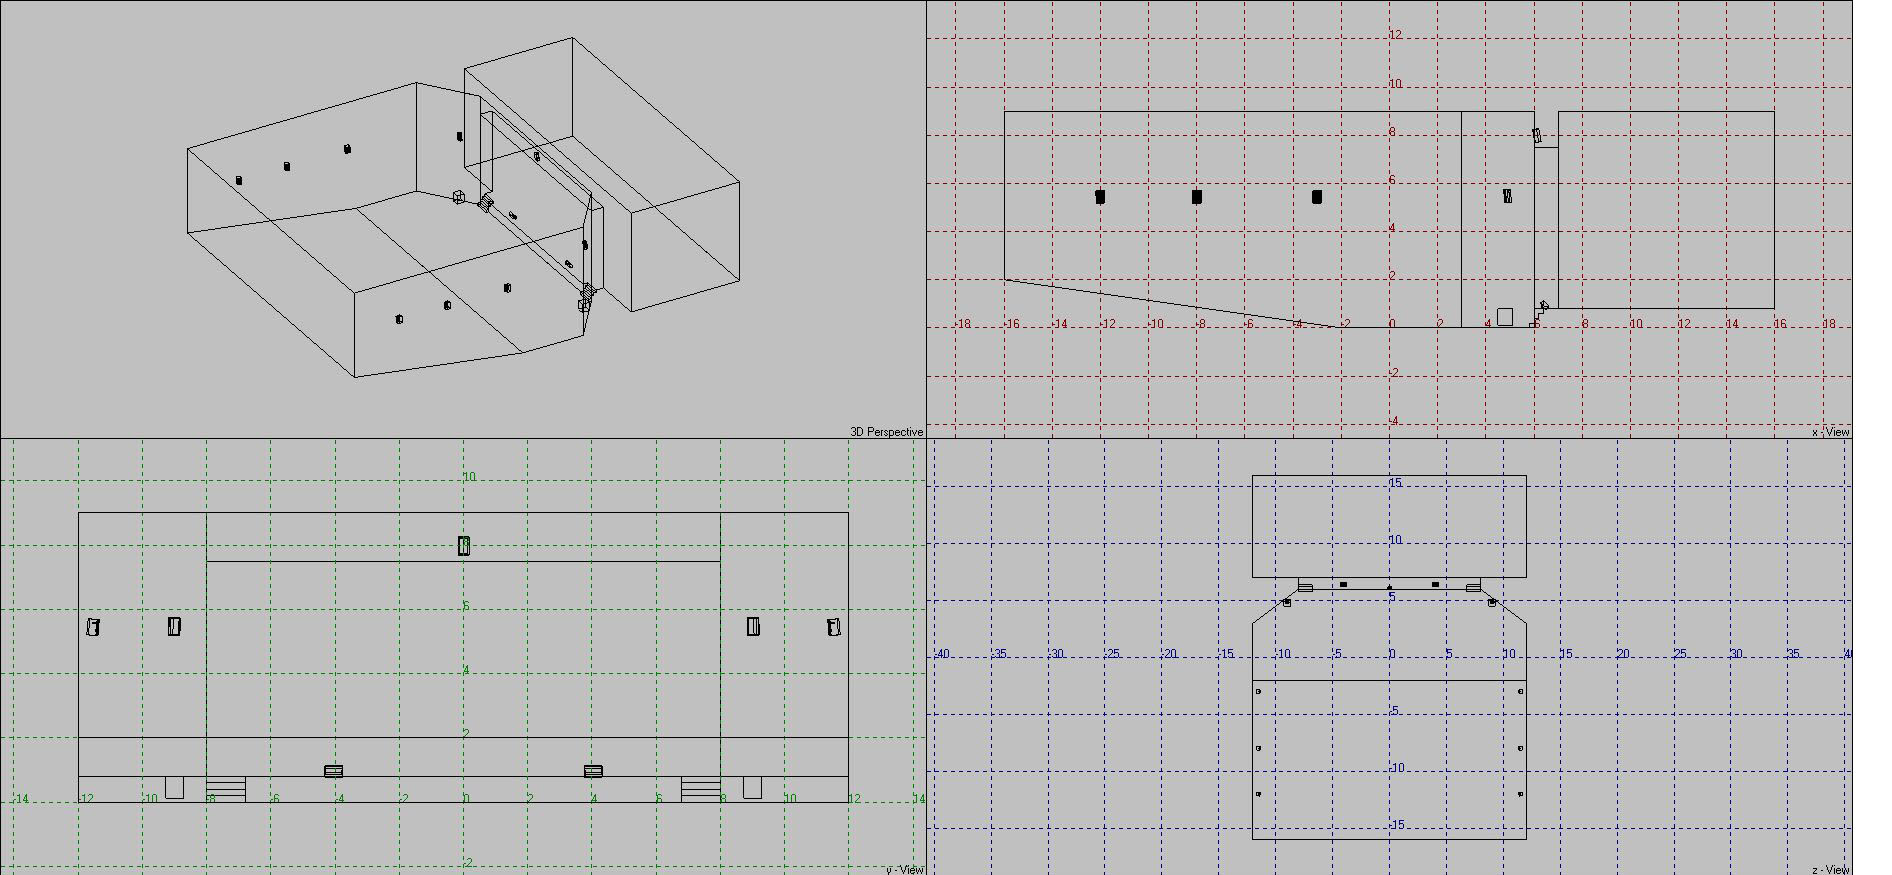Screen dimensions: 1892x875
Task: Click the z - View viewport label
Action: [1830, 869]
